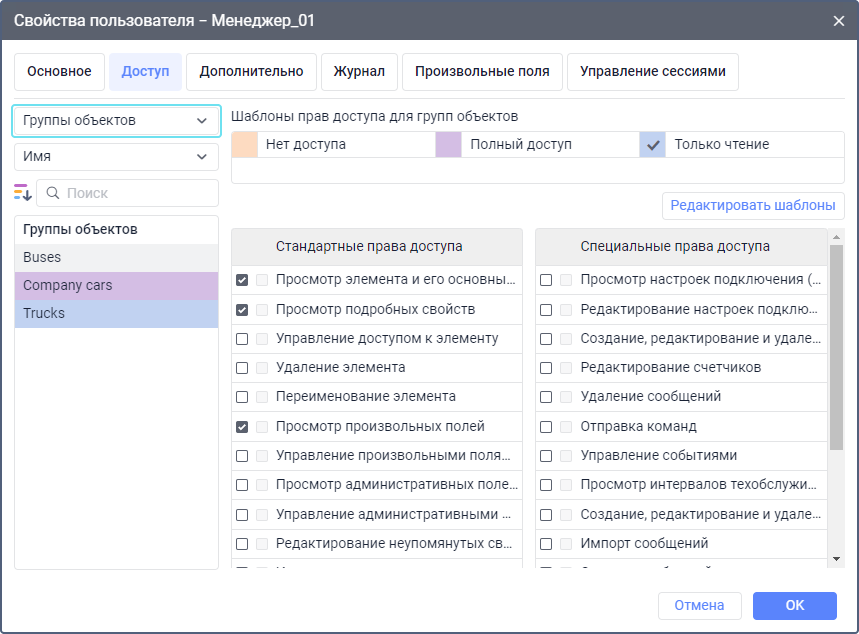
Task: Click the sort order icon beside search
Action: (x=23, y=193)
